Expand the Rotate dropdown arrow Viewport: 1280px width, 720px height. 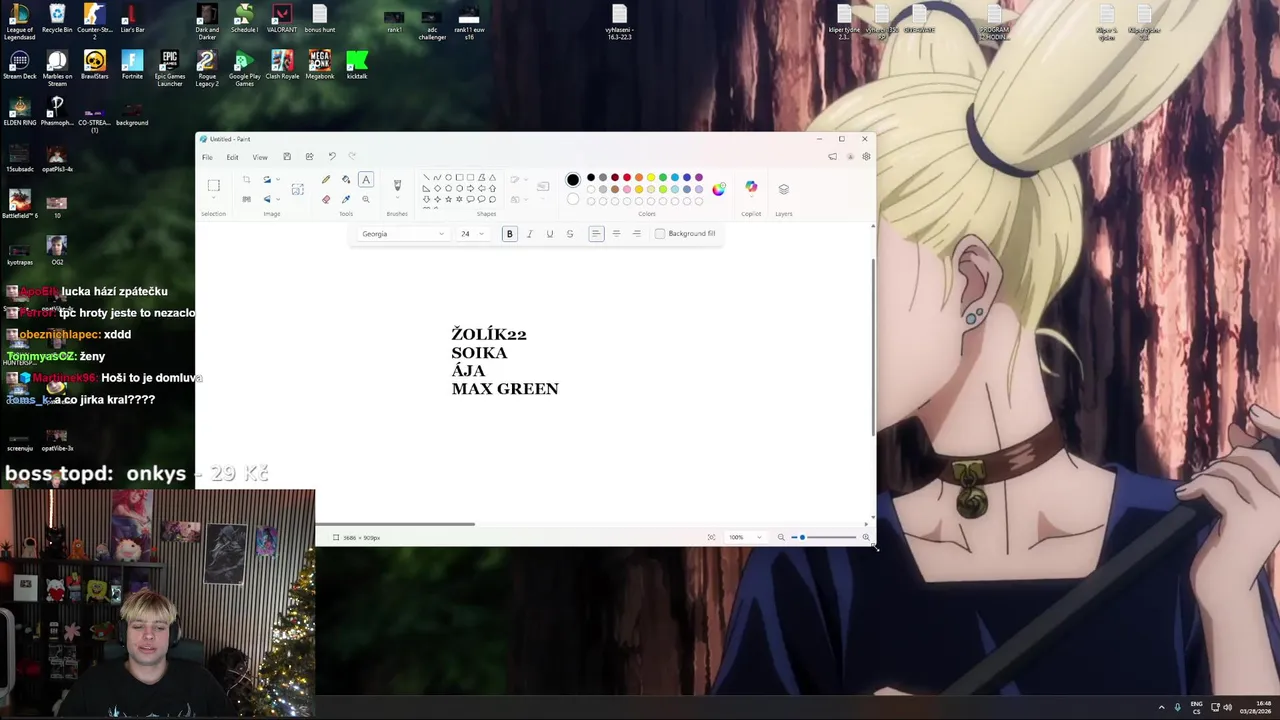click(x=278, y=180)
